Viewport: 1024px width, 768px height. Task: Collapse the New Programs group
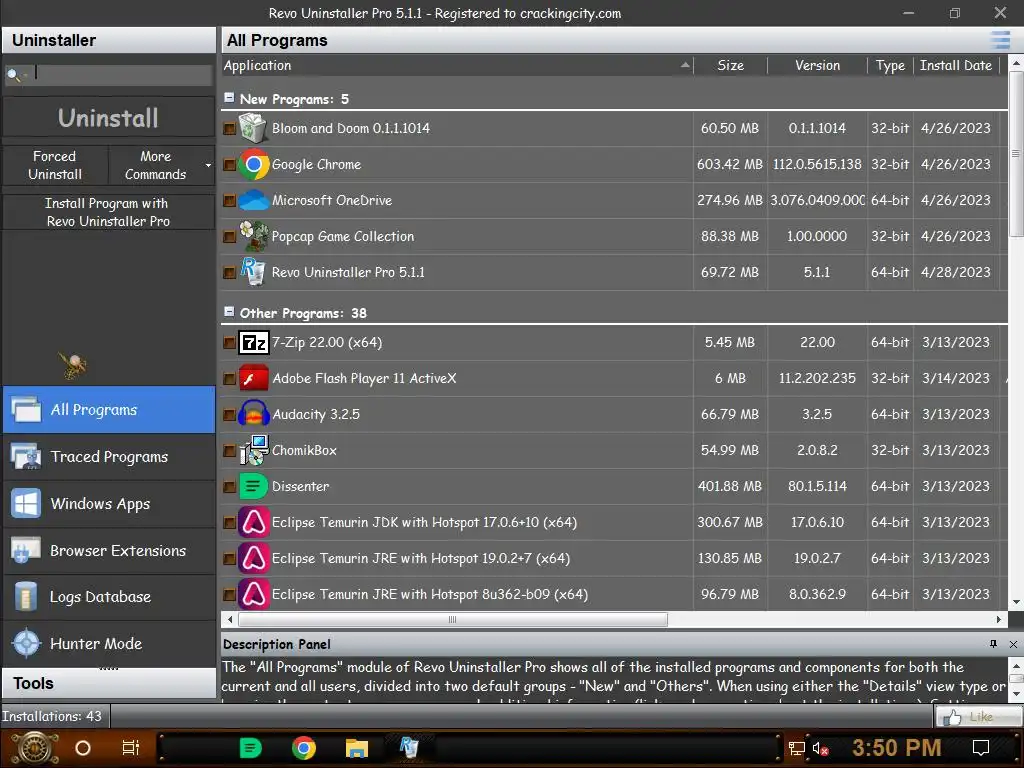[x=229, y=97]
